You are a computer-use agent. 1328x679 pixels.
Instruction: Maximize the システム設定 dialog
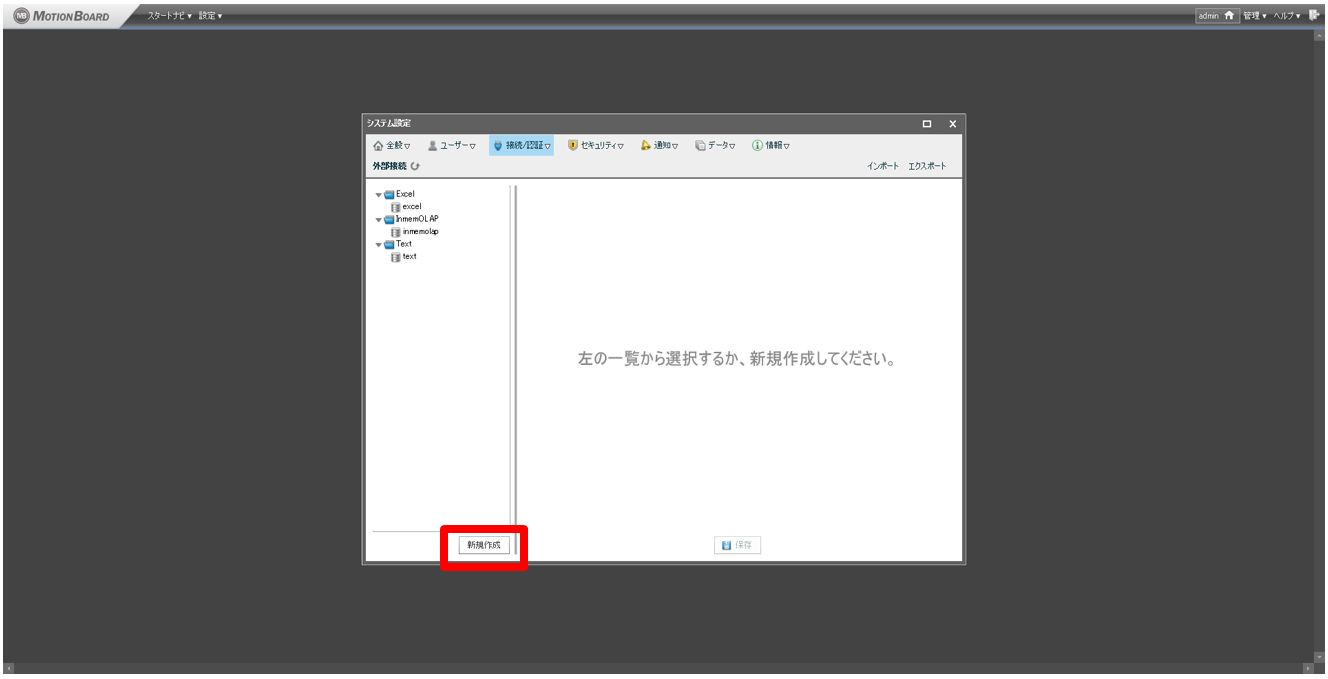pyautogui.click(x=927, y=123)
